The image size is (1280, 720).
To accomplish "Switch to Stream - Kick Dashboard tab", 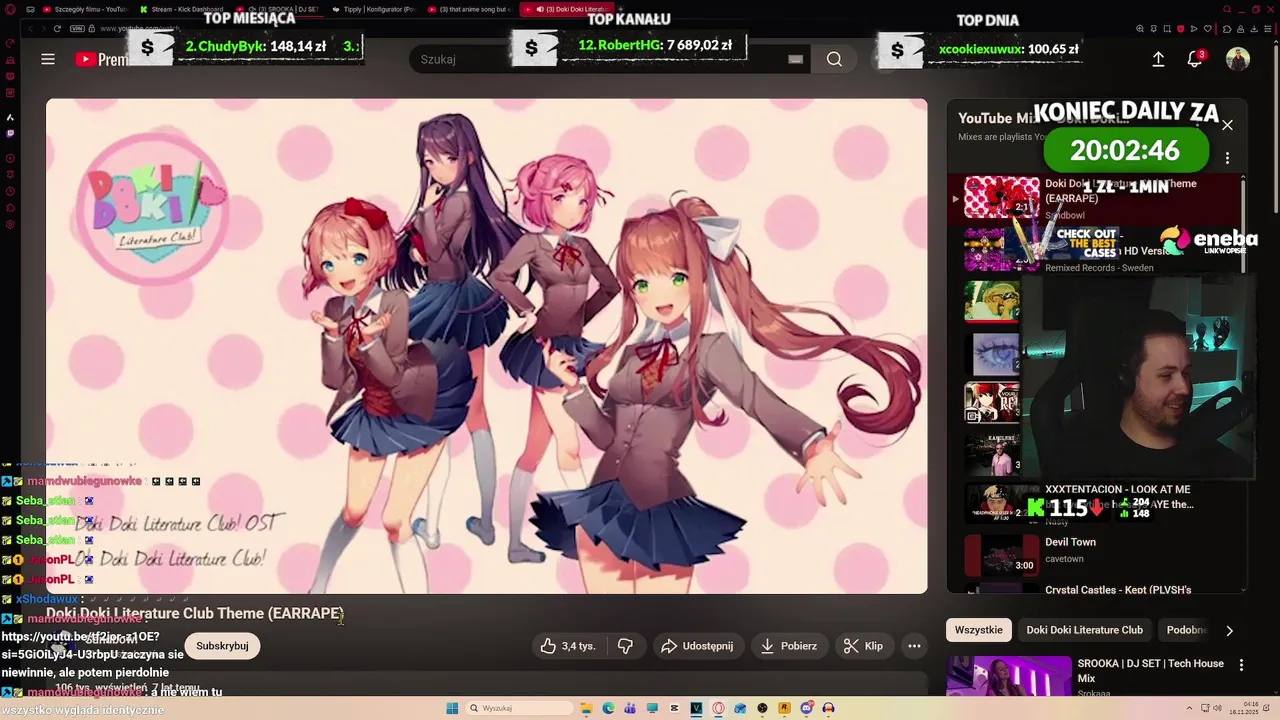I will point(182,9).
